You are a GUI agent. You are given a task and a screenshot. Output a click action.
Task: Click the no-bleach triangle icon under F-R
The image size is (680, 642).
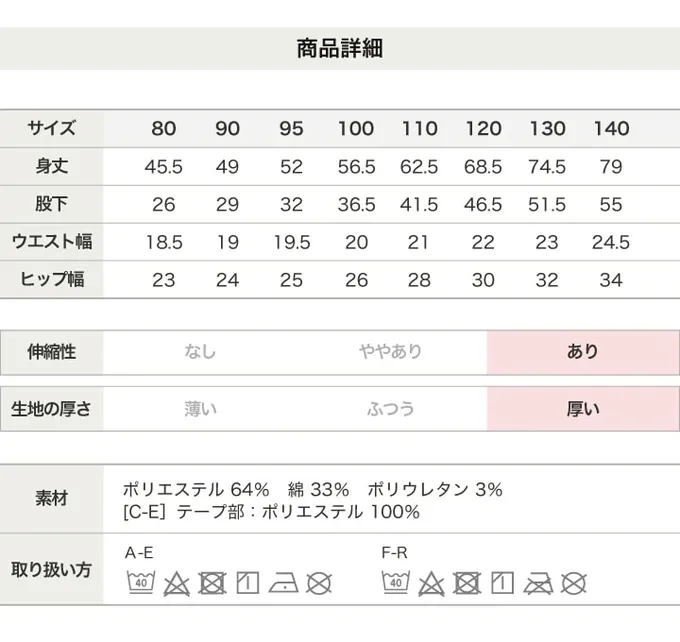(431, 582)
